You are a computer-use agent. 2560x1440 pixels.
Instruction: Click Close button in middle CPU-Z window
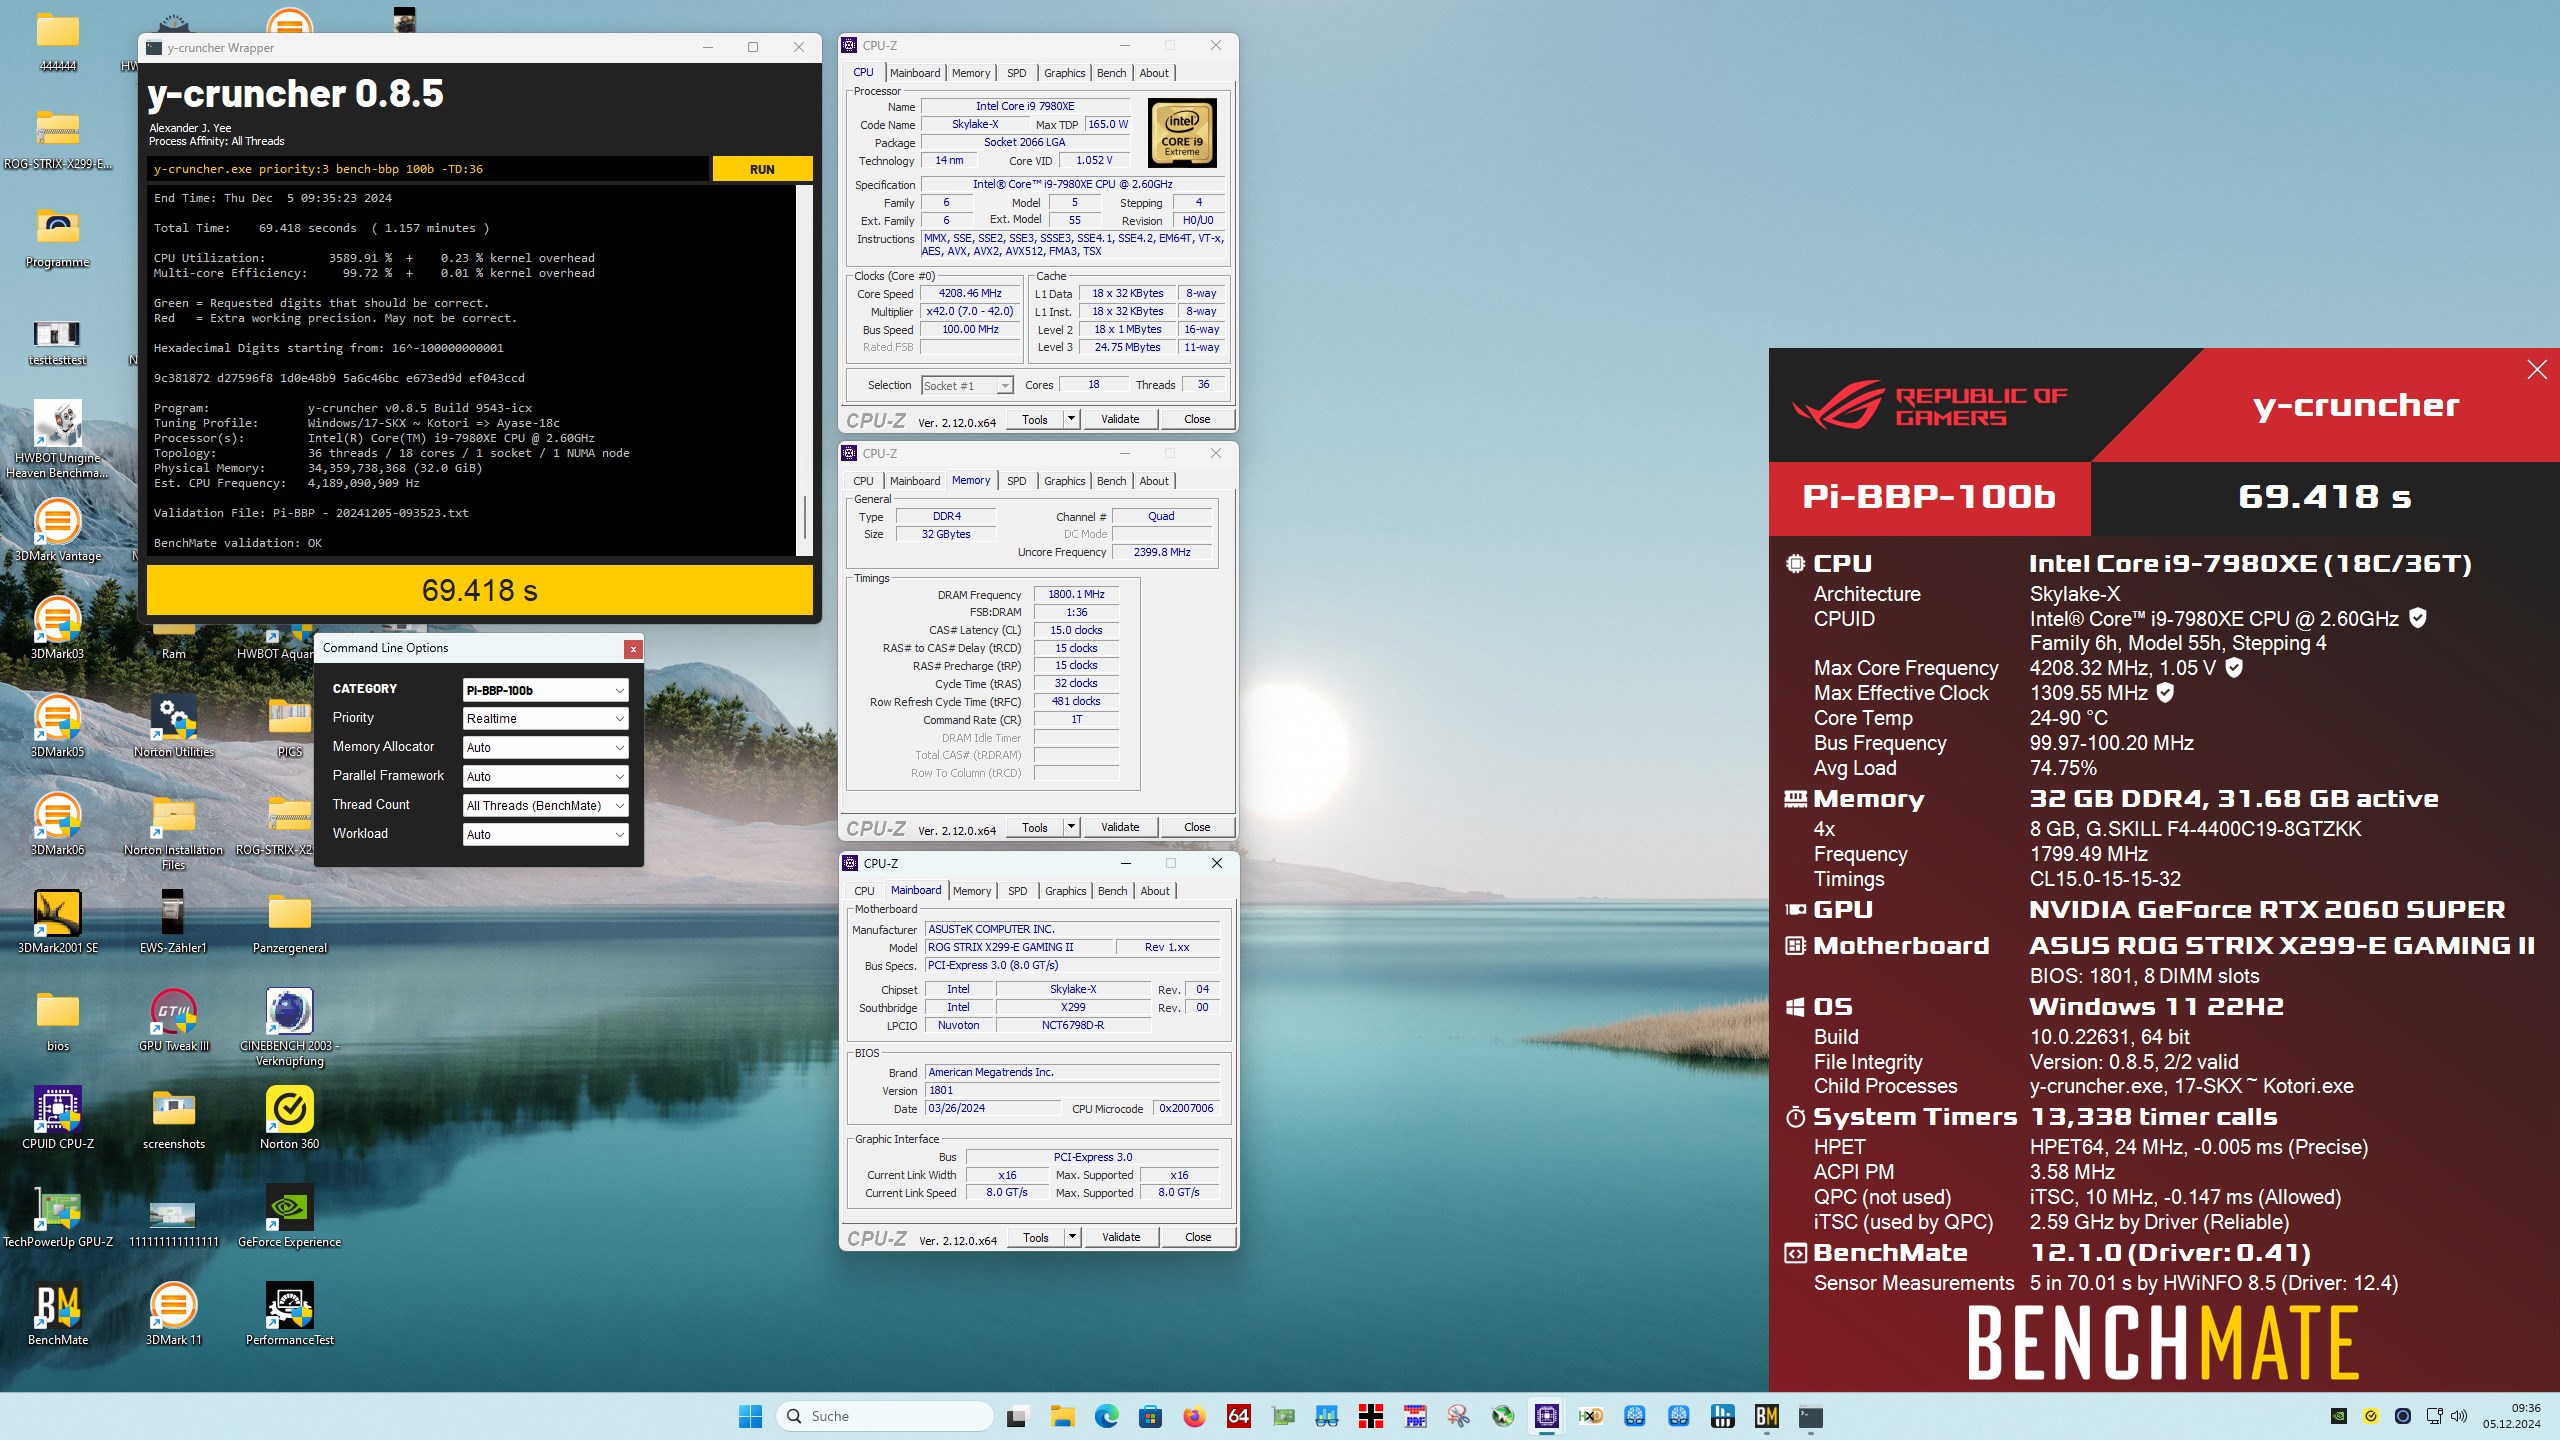point(1197,827)
